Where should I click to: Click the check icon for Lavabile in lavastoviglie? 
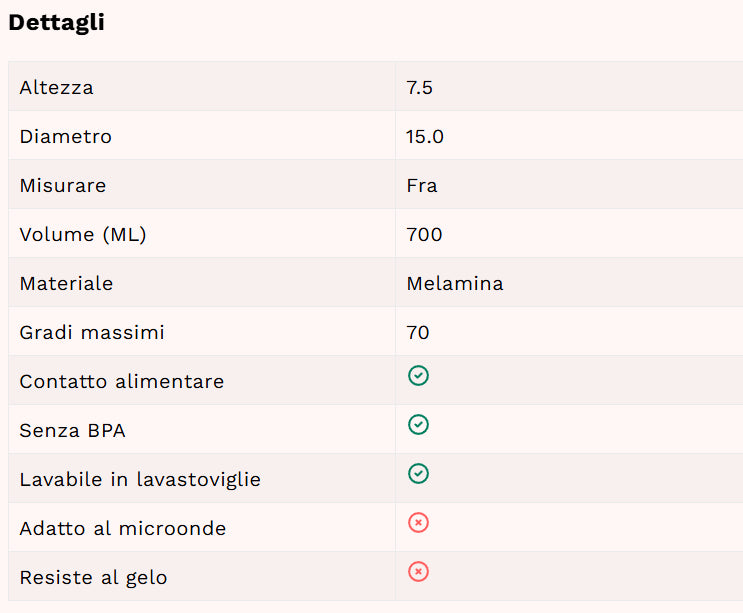coord(418,474)
